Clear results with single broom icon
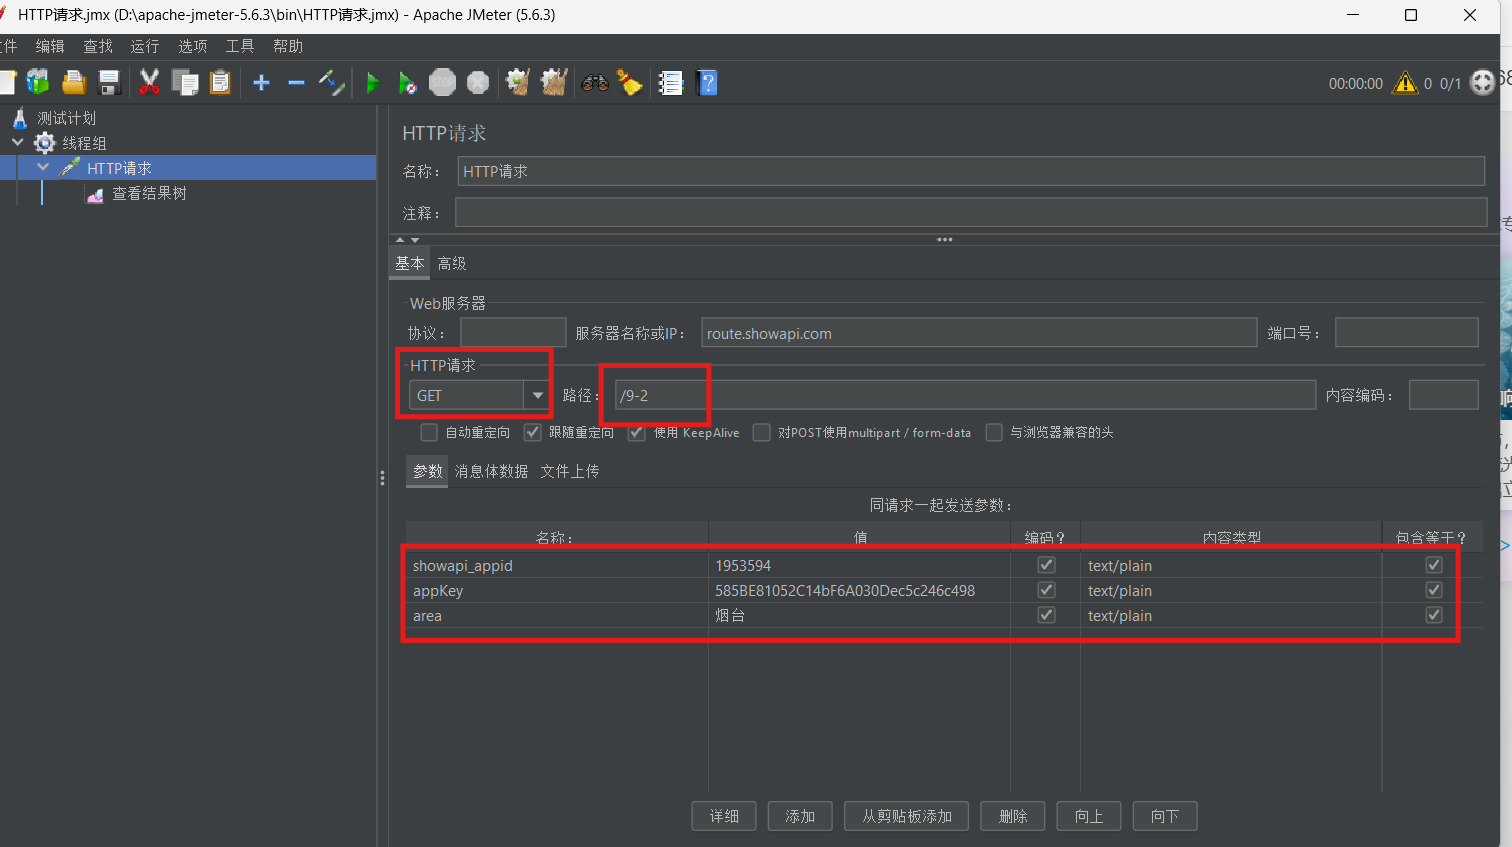 tap(518, 82)
